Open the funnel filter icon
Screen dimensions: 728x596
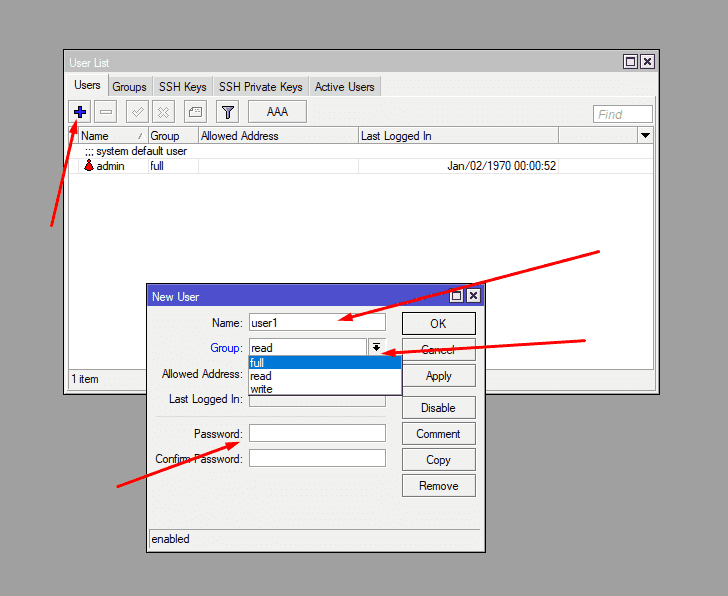[228, 112]
